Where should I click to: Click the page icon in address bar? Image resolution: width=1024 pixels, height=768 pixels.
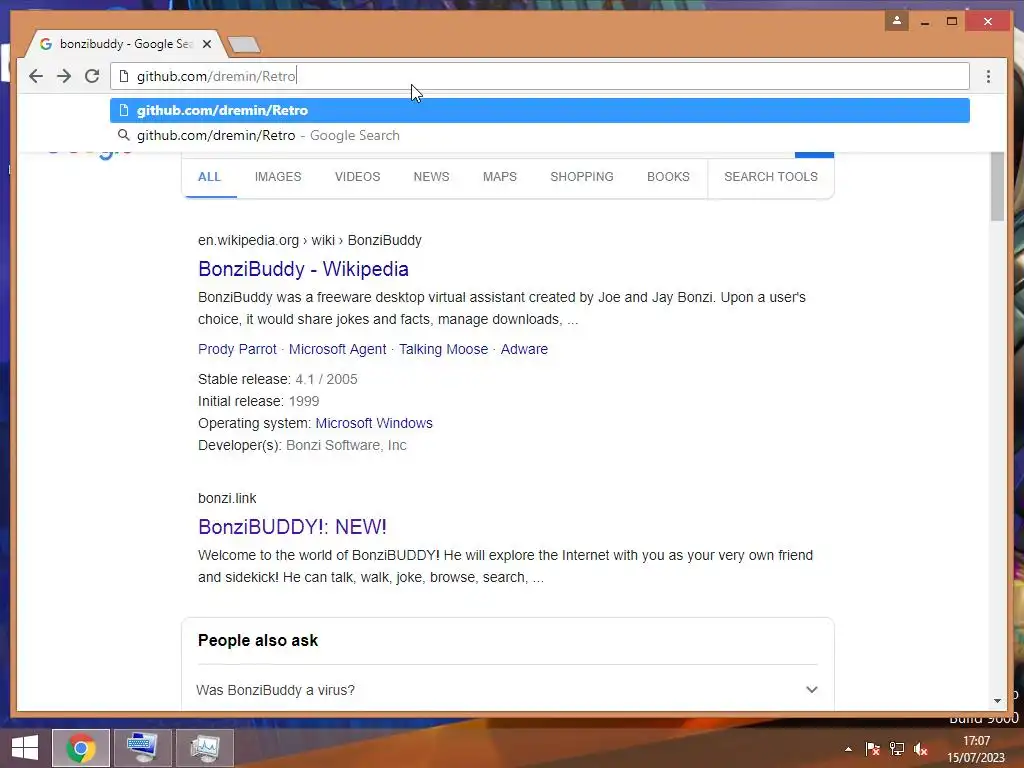[123, 76]
